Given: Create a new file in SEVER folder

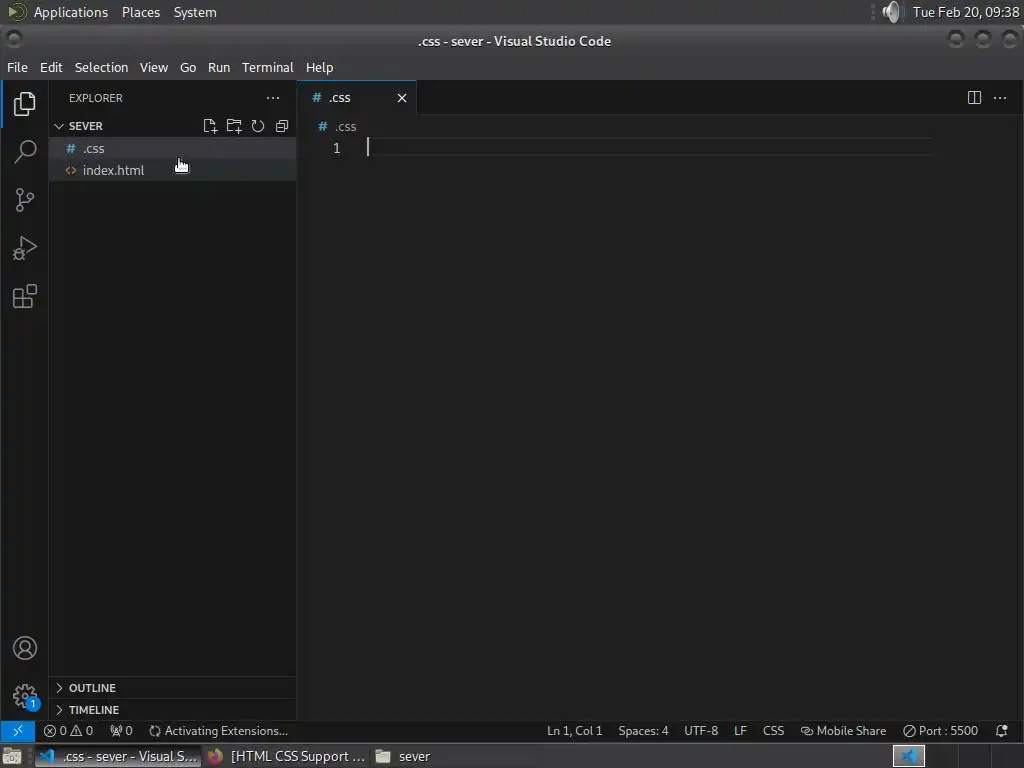Looking at the screenshot, I should click(x=210, y=126).
